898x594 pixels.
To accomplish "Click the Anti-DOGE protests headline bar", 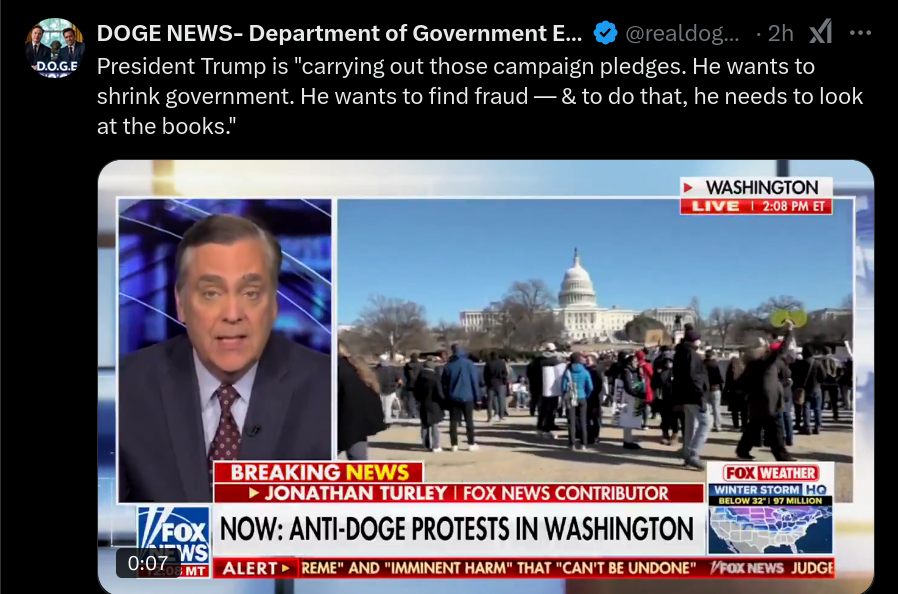I will tap(459, 529).
